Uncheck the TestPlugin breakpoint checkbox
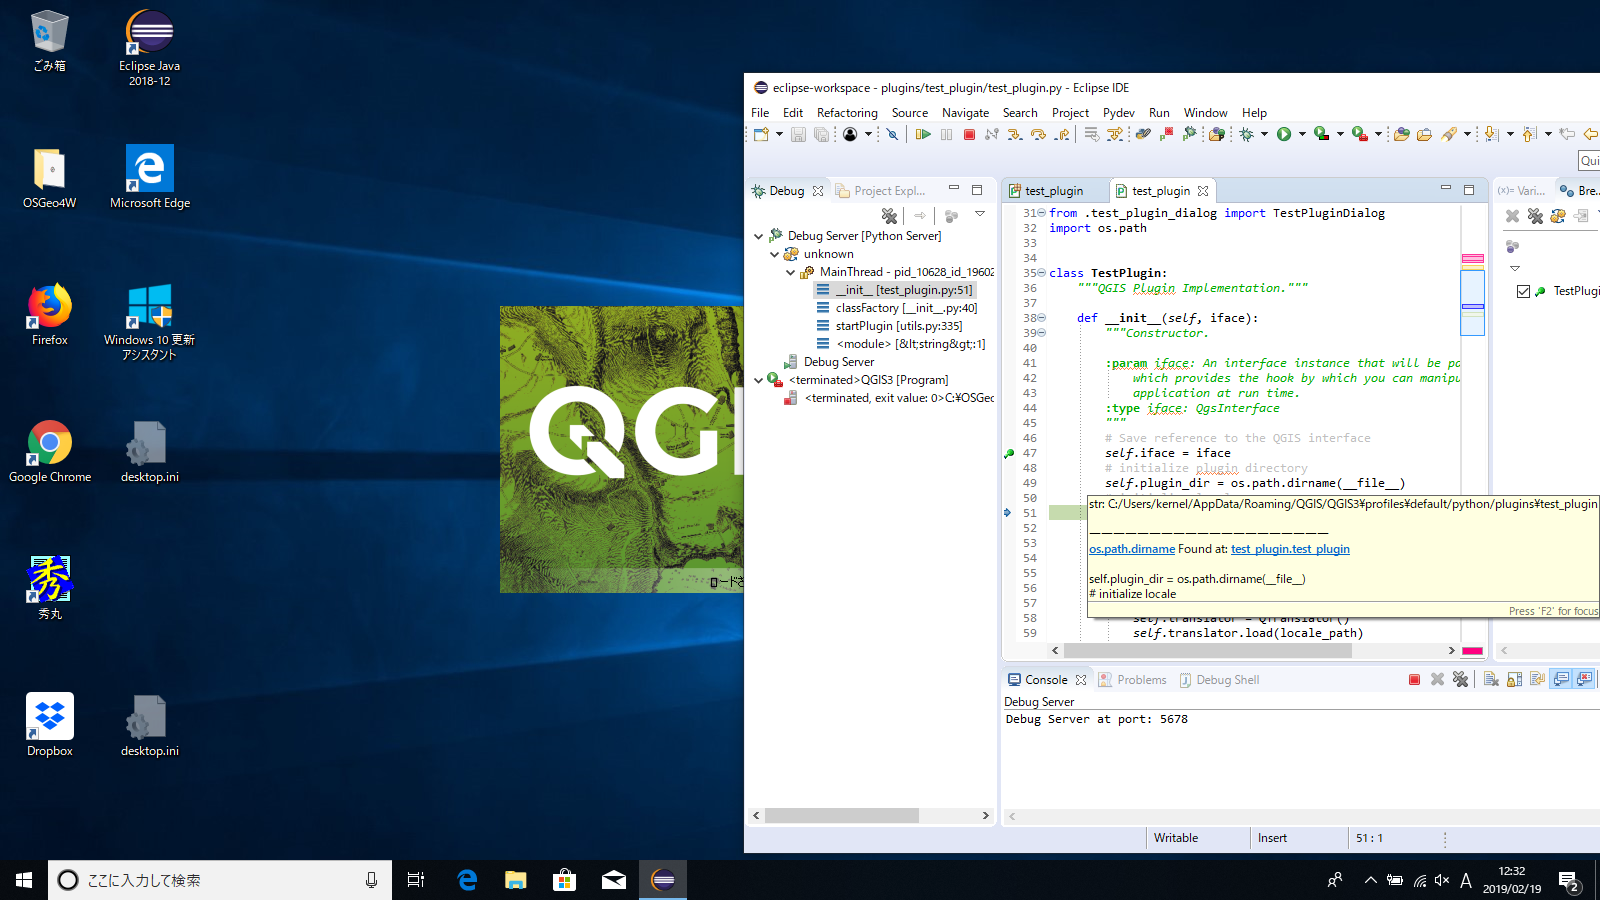The width and height of the screenshot is (1600, 900). click(x=1523, y=291)
